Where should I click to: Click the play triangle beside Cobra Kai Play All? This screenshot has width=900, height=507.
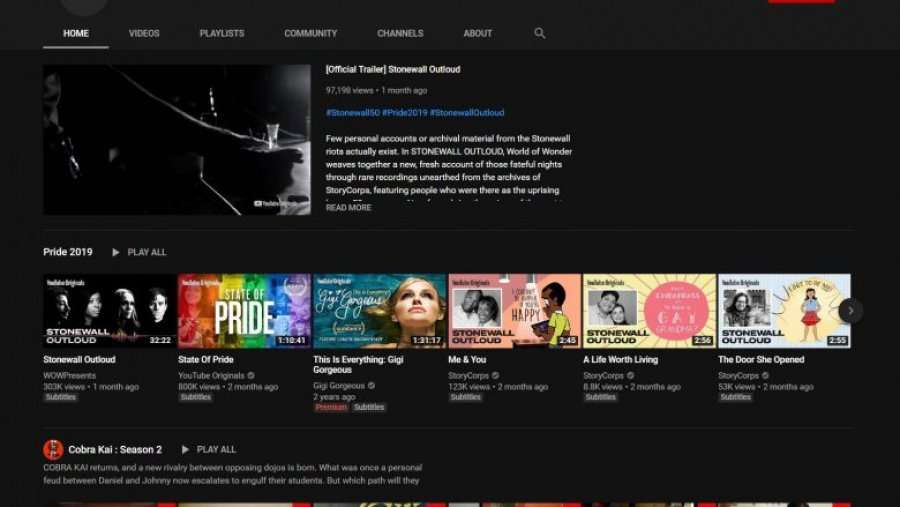pos(185,450)
